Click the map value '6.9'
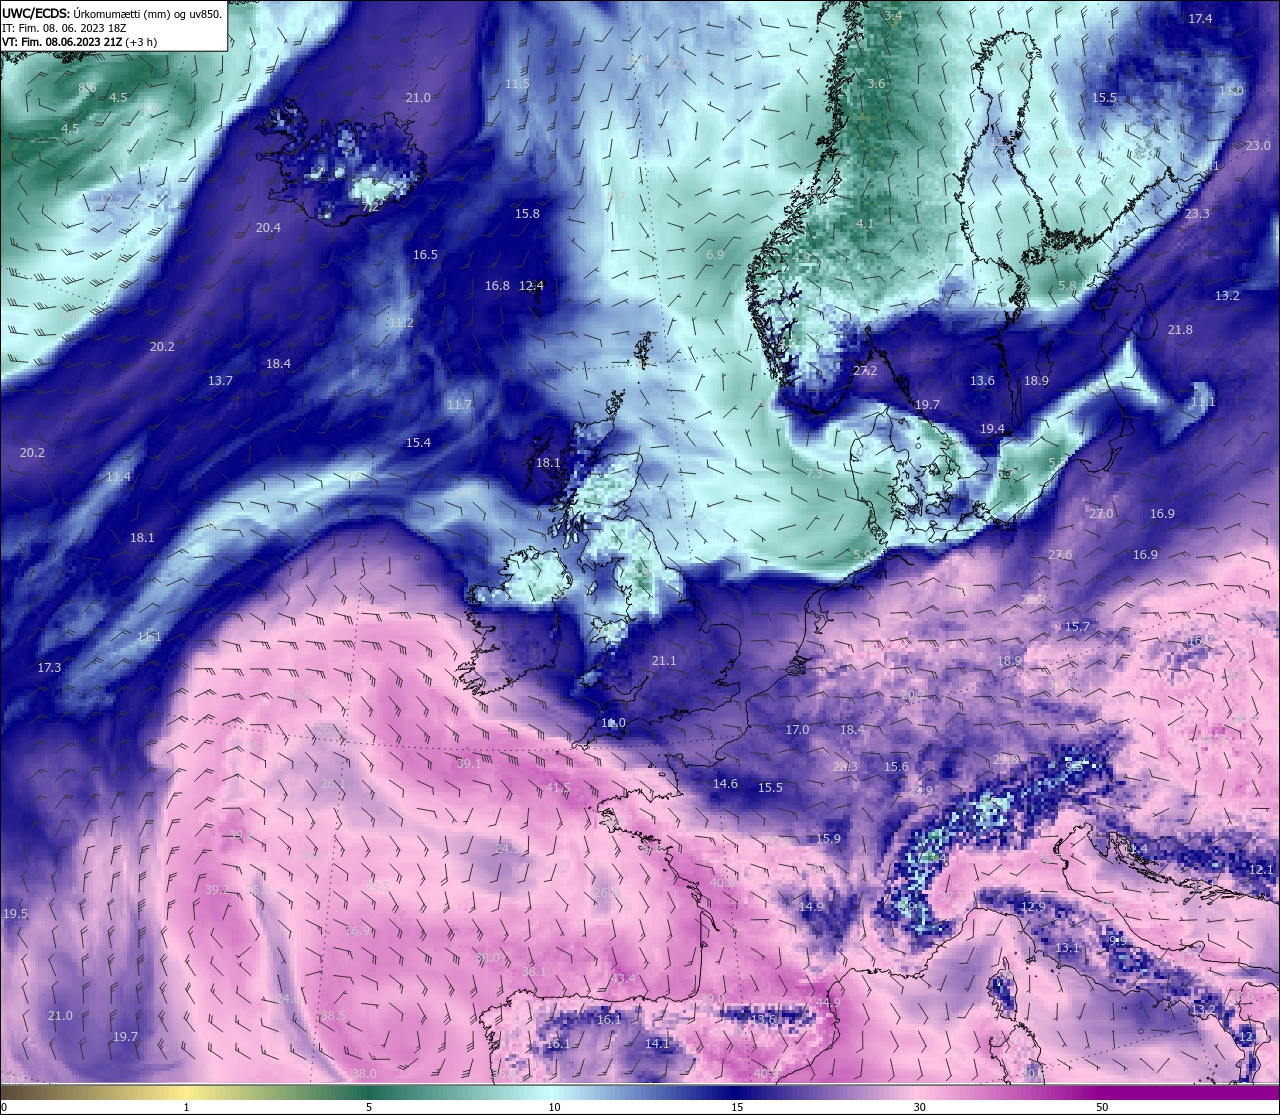 tap(715, 255)
